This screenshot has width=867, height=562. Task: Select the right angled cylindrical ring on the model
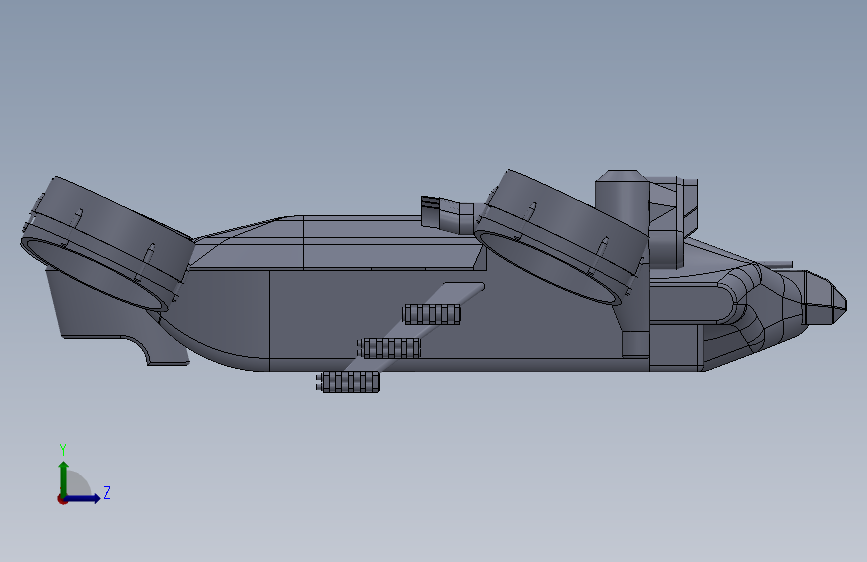tap(561, 237)
